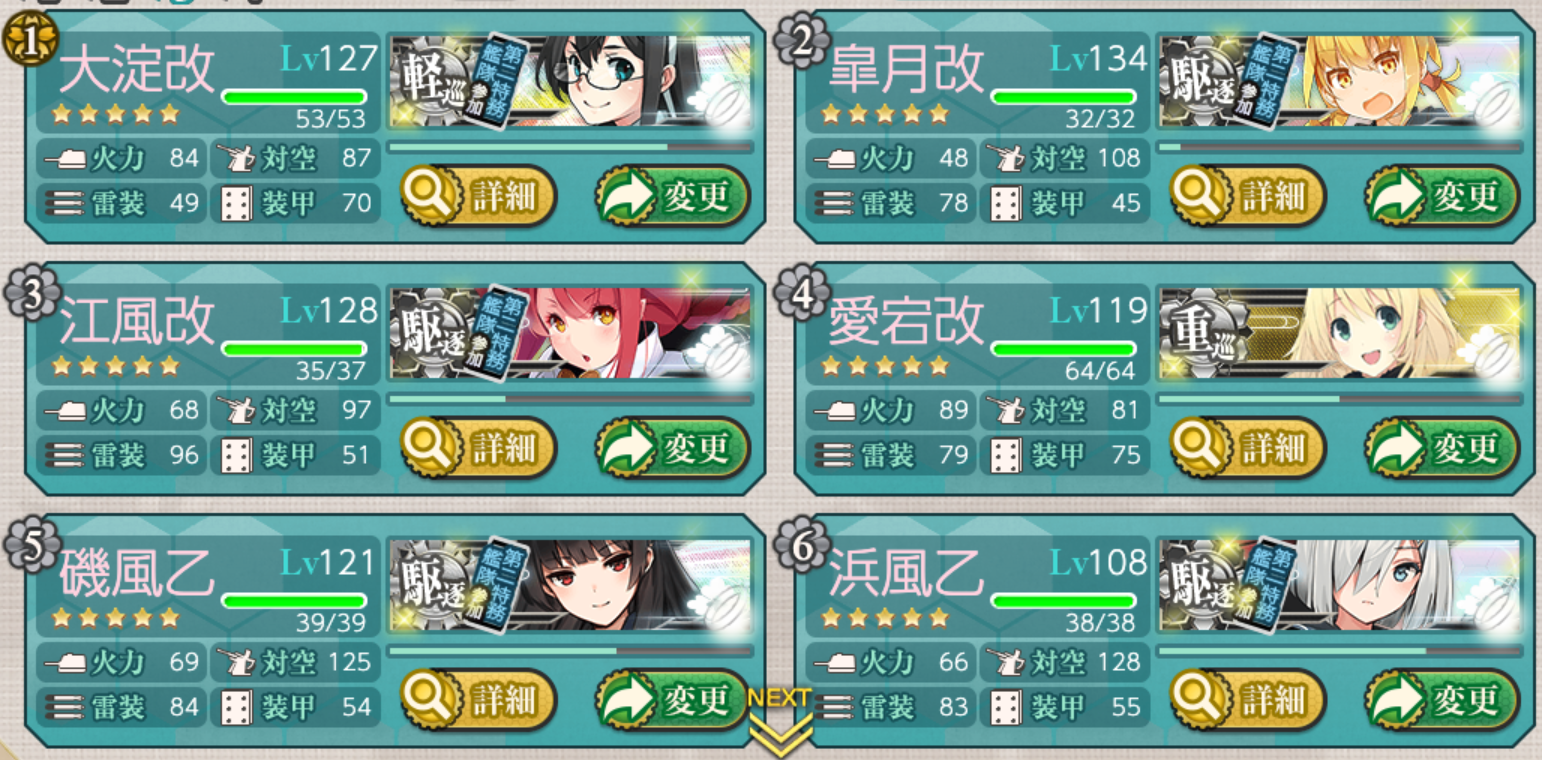The height and width of the screenshot is (760, 1542).
Task: Select the 愛宕改 heavy cruiser portrait banner
Action: pyautogui.click(x=1340, y=334)
